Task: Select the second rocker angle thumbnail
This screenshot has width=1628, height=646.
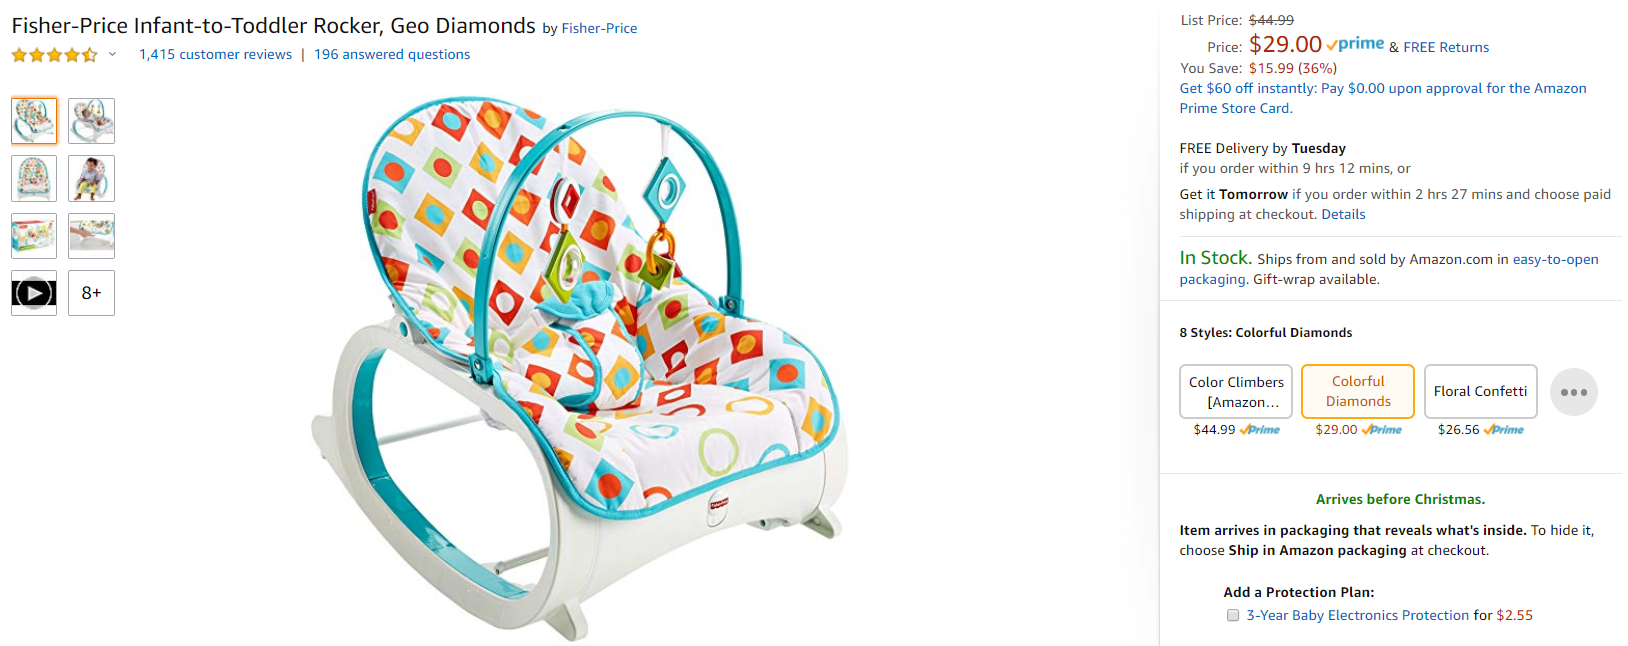Action: coord(91,121)
